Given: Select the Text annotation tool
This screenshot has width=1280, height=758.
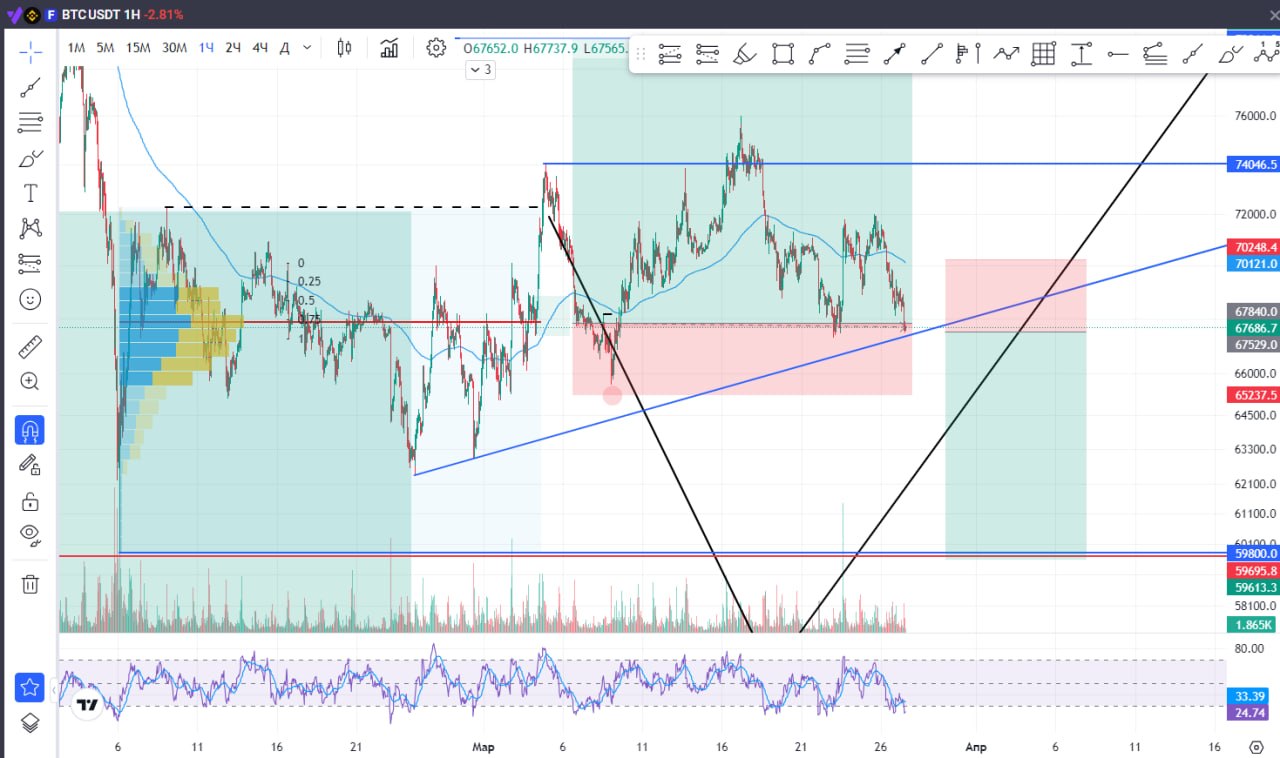Looking at the screenshot, I should (30, 193).
